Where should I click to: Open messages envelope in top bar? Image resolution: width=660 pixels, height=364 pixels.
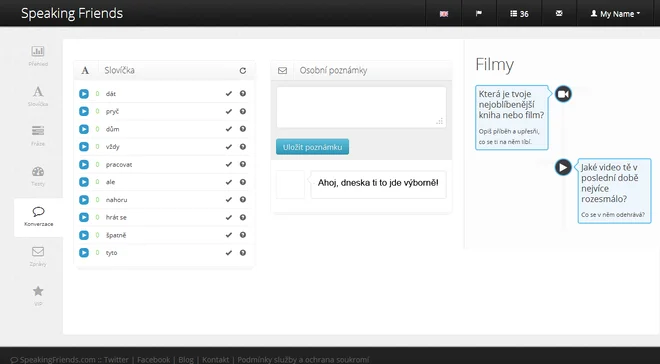[559, 13]
